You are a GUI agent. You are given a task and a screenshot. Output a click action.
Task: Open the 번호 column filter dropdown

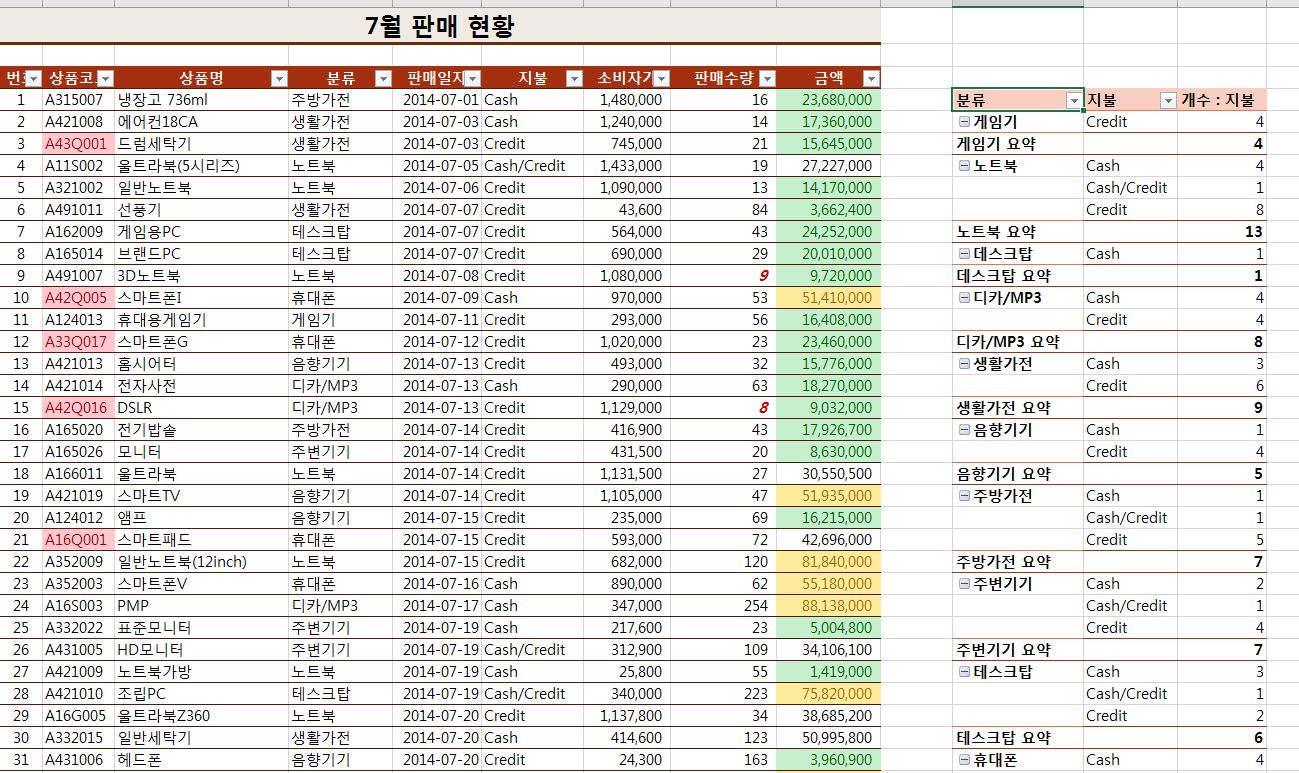coord(33,79)
